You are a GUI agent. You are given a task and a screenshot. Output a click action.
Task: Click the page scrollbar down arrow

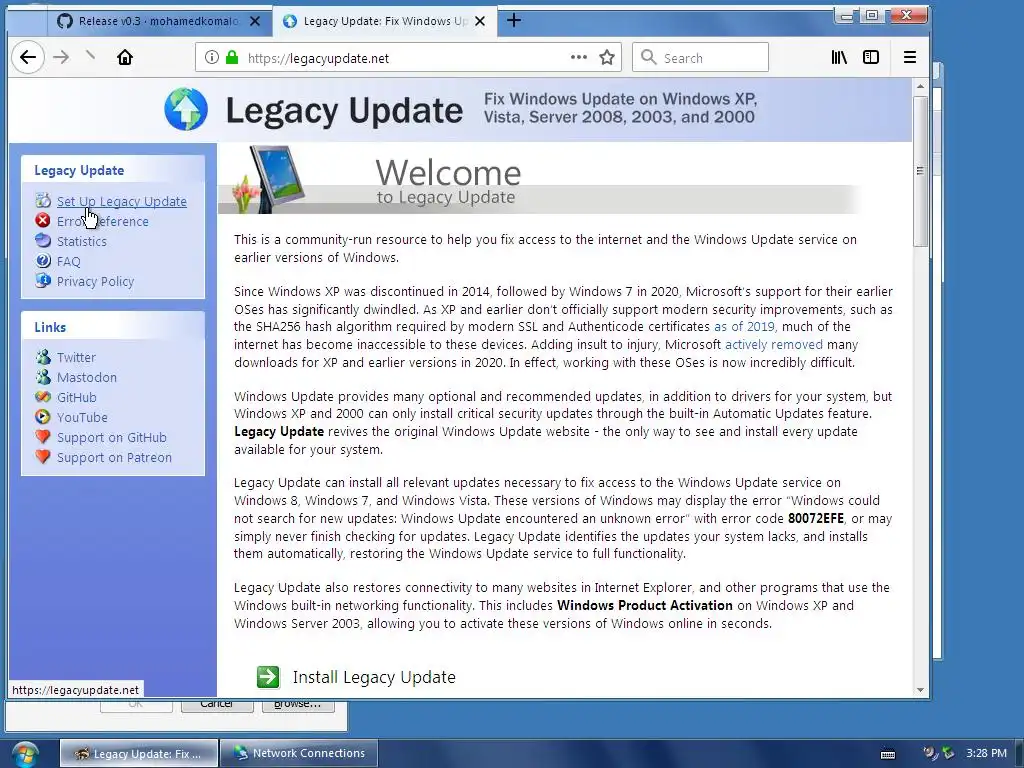click(x=920, y=690)
